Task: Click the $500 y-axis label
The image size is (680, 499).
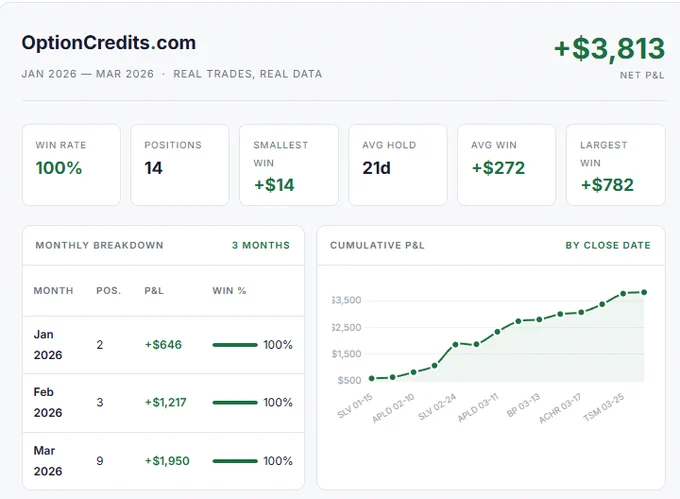Action: (x=350, y=380)
